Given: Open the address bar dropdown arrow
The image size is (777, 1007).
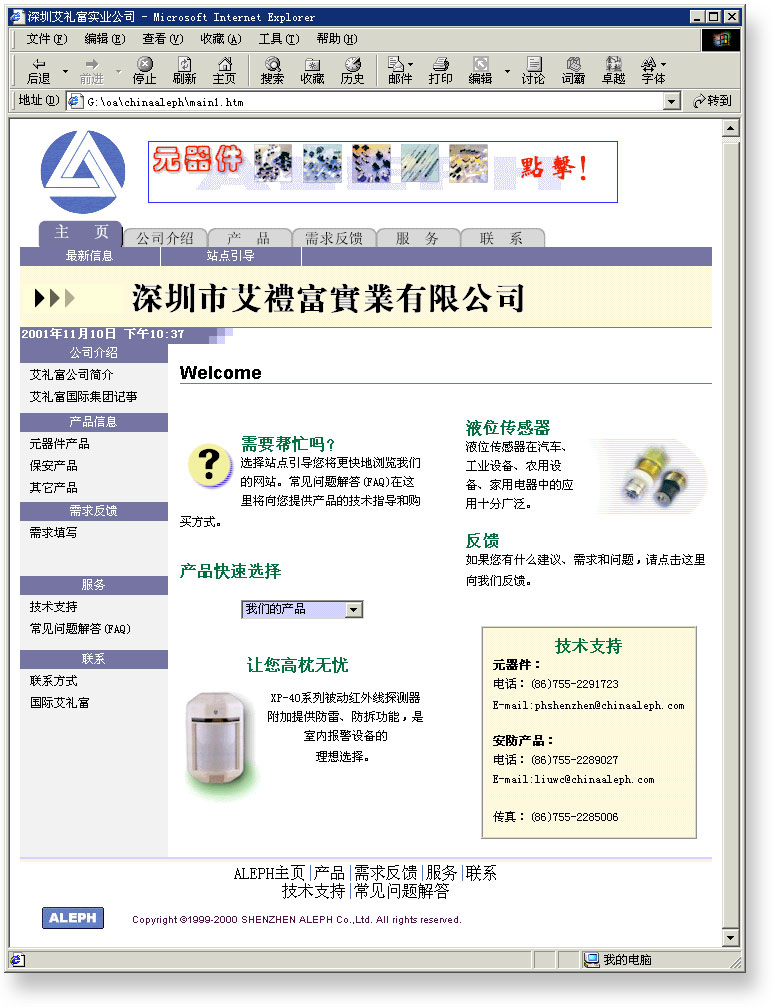Looking at the screenshot, I should point(672,101).
